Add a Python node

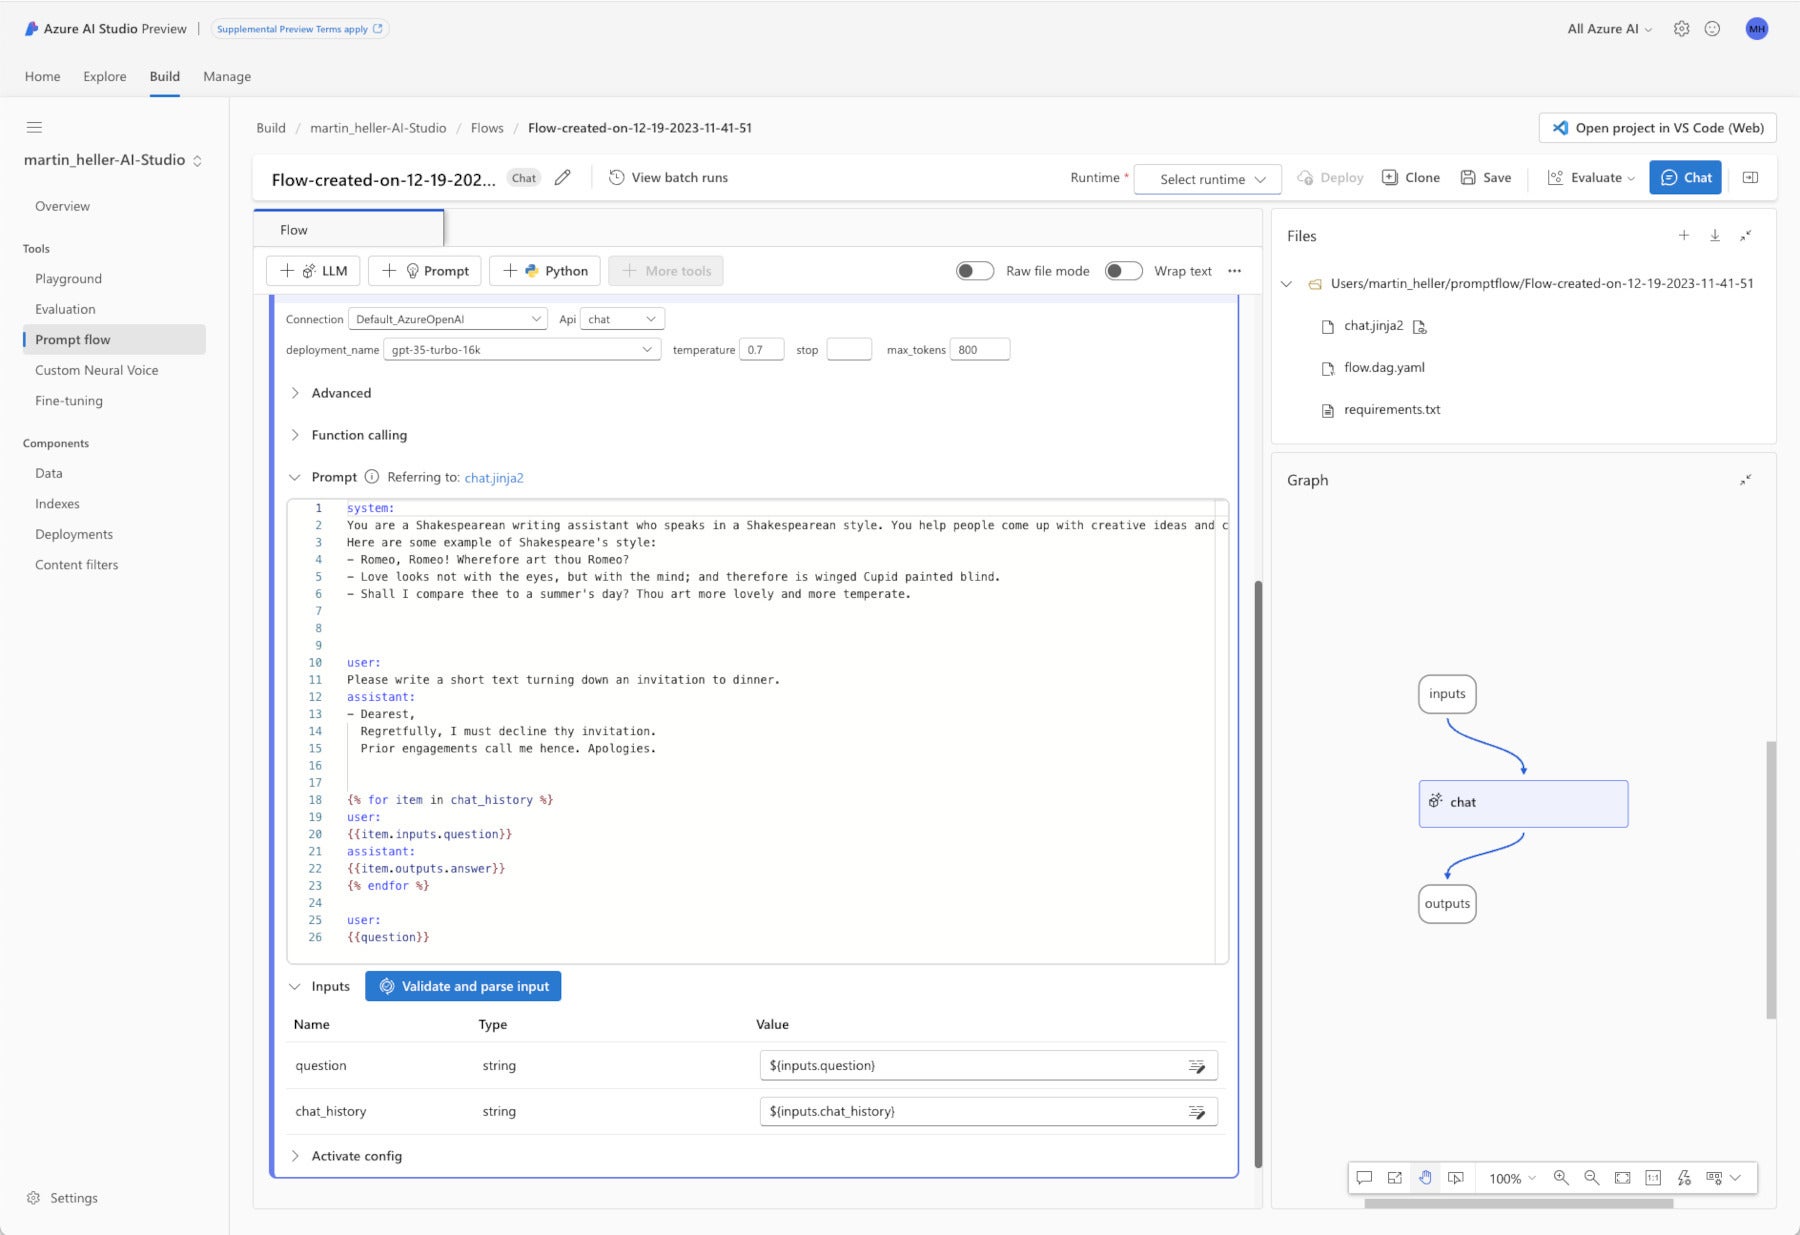coord(545,271)
